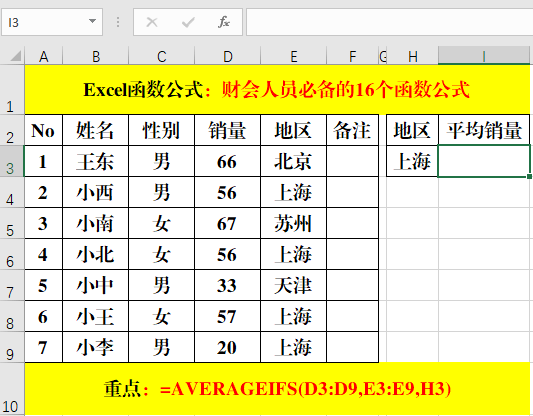Click the sales cell 33
Viewport: 533px width, 416px height.
[x=227, y=285]
